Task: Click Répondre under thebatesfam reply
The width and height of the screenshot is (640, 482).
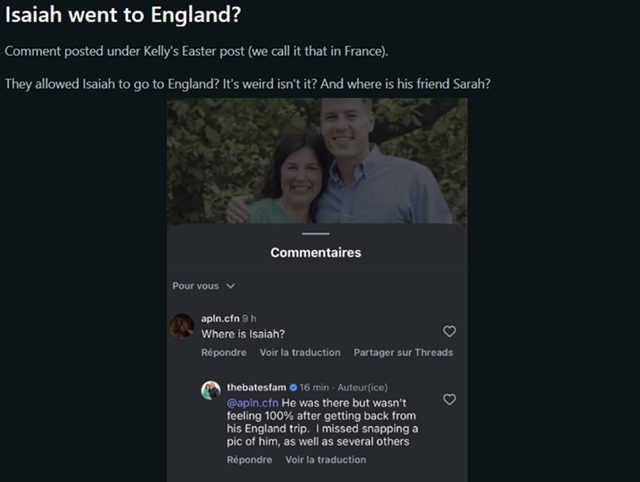Action: coord(249,460)
